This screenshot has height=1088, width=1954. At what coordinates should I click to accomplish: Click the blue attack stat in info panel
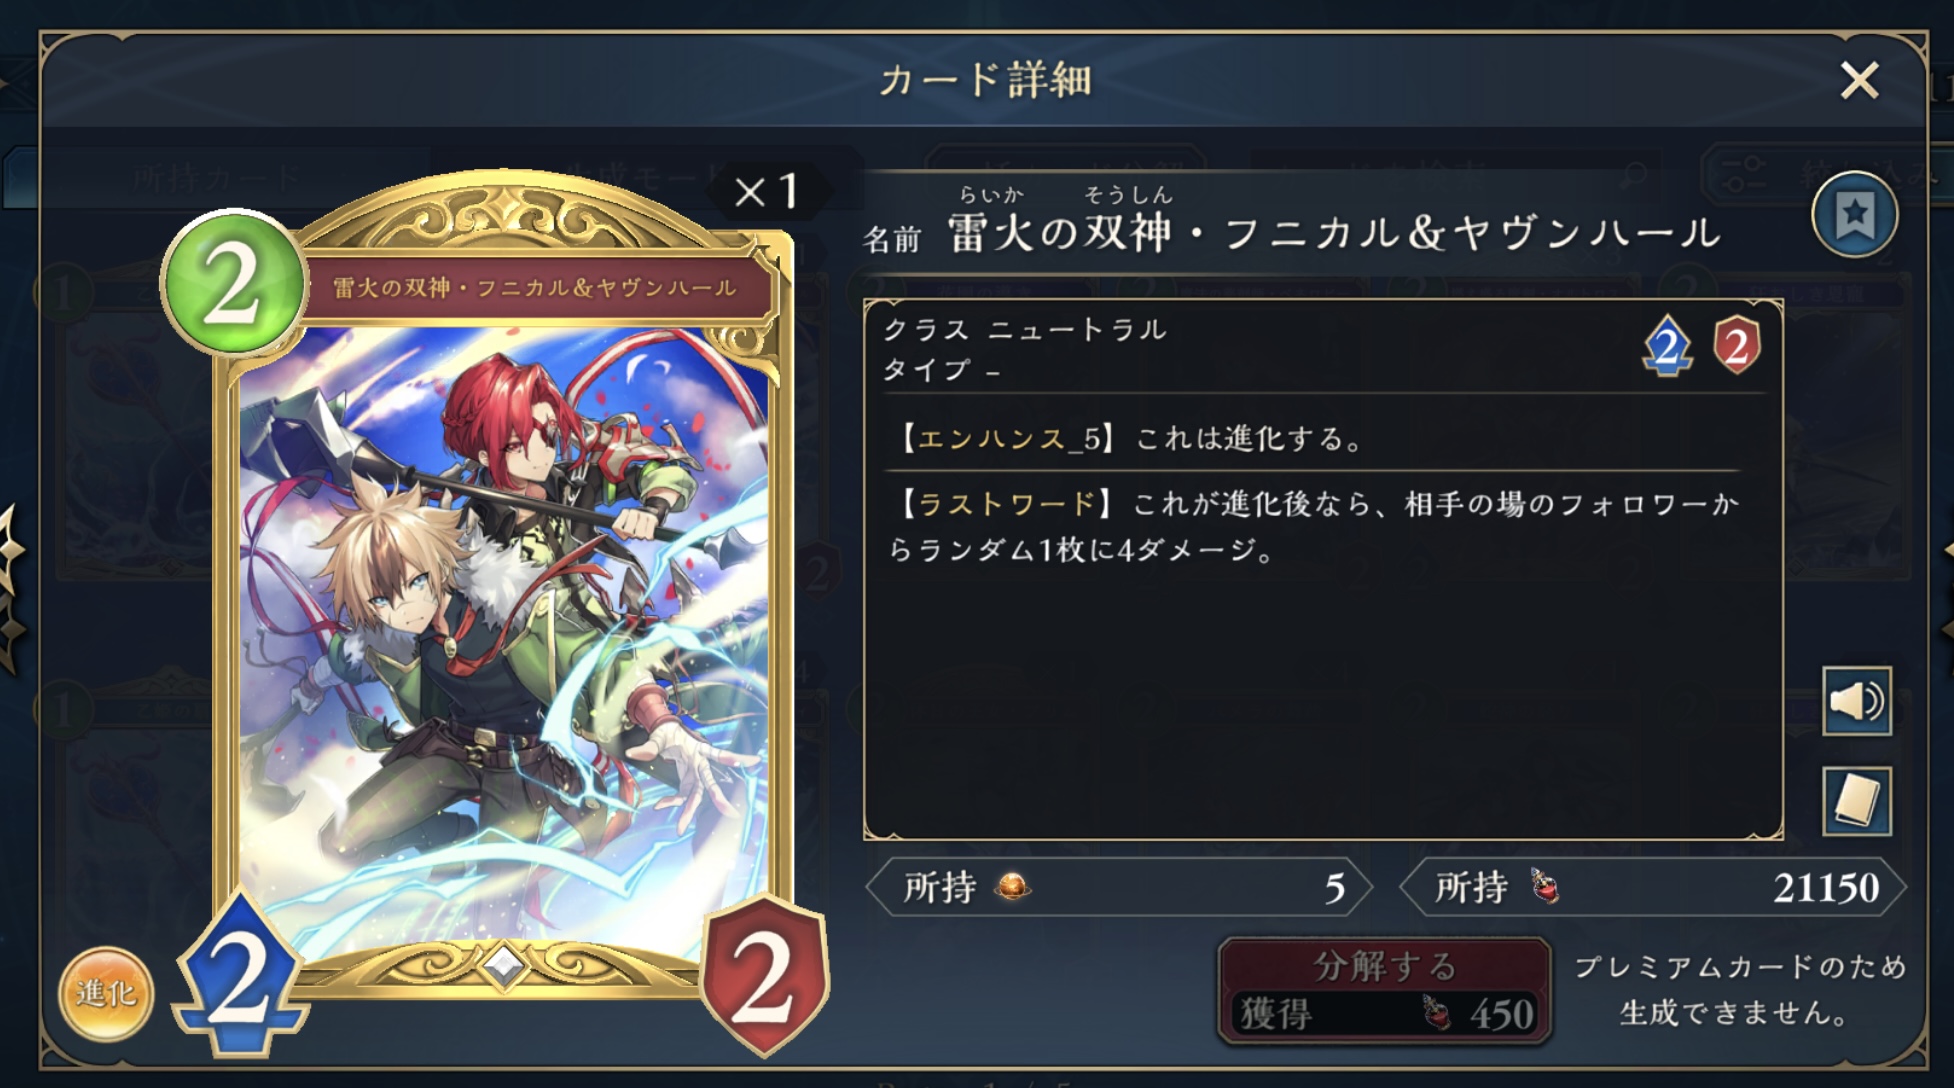point(1667,346)
